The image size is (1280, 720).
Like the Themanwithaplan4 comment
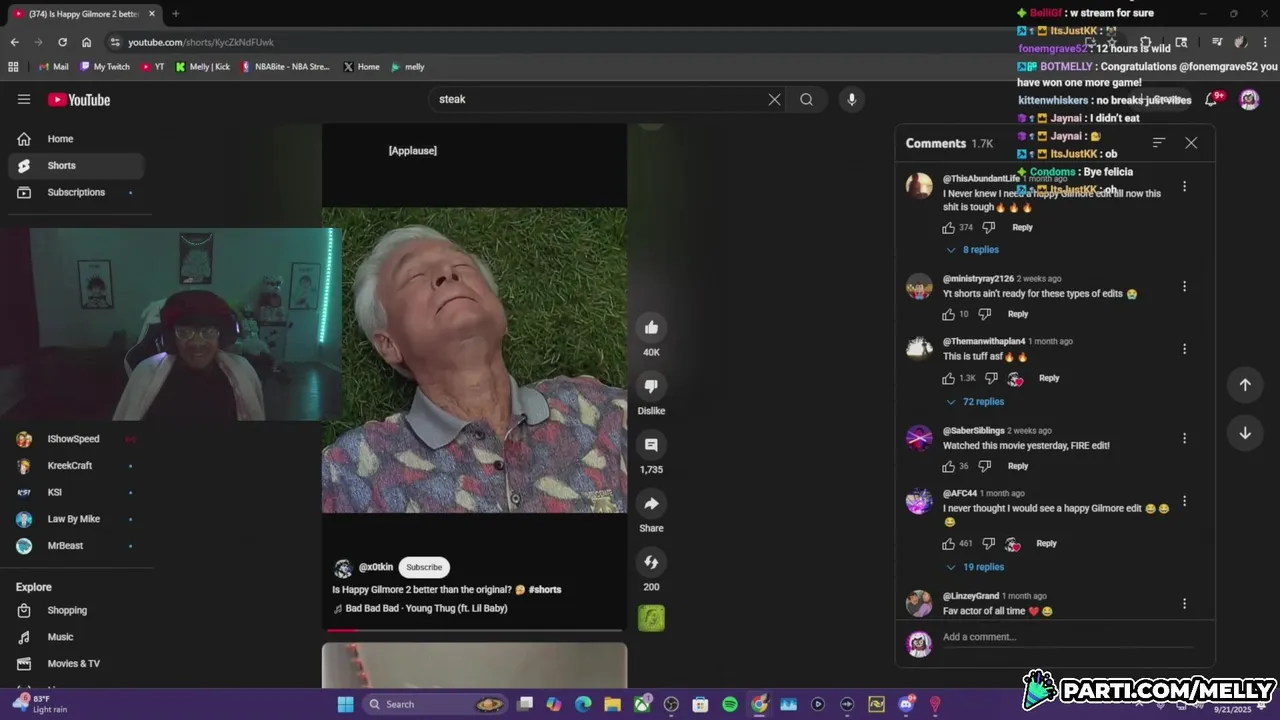[949, 378]
